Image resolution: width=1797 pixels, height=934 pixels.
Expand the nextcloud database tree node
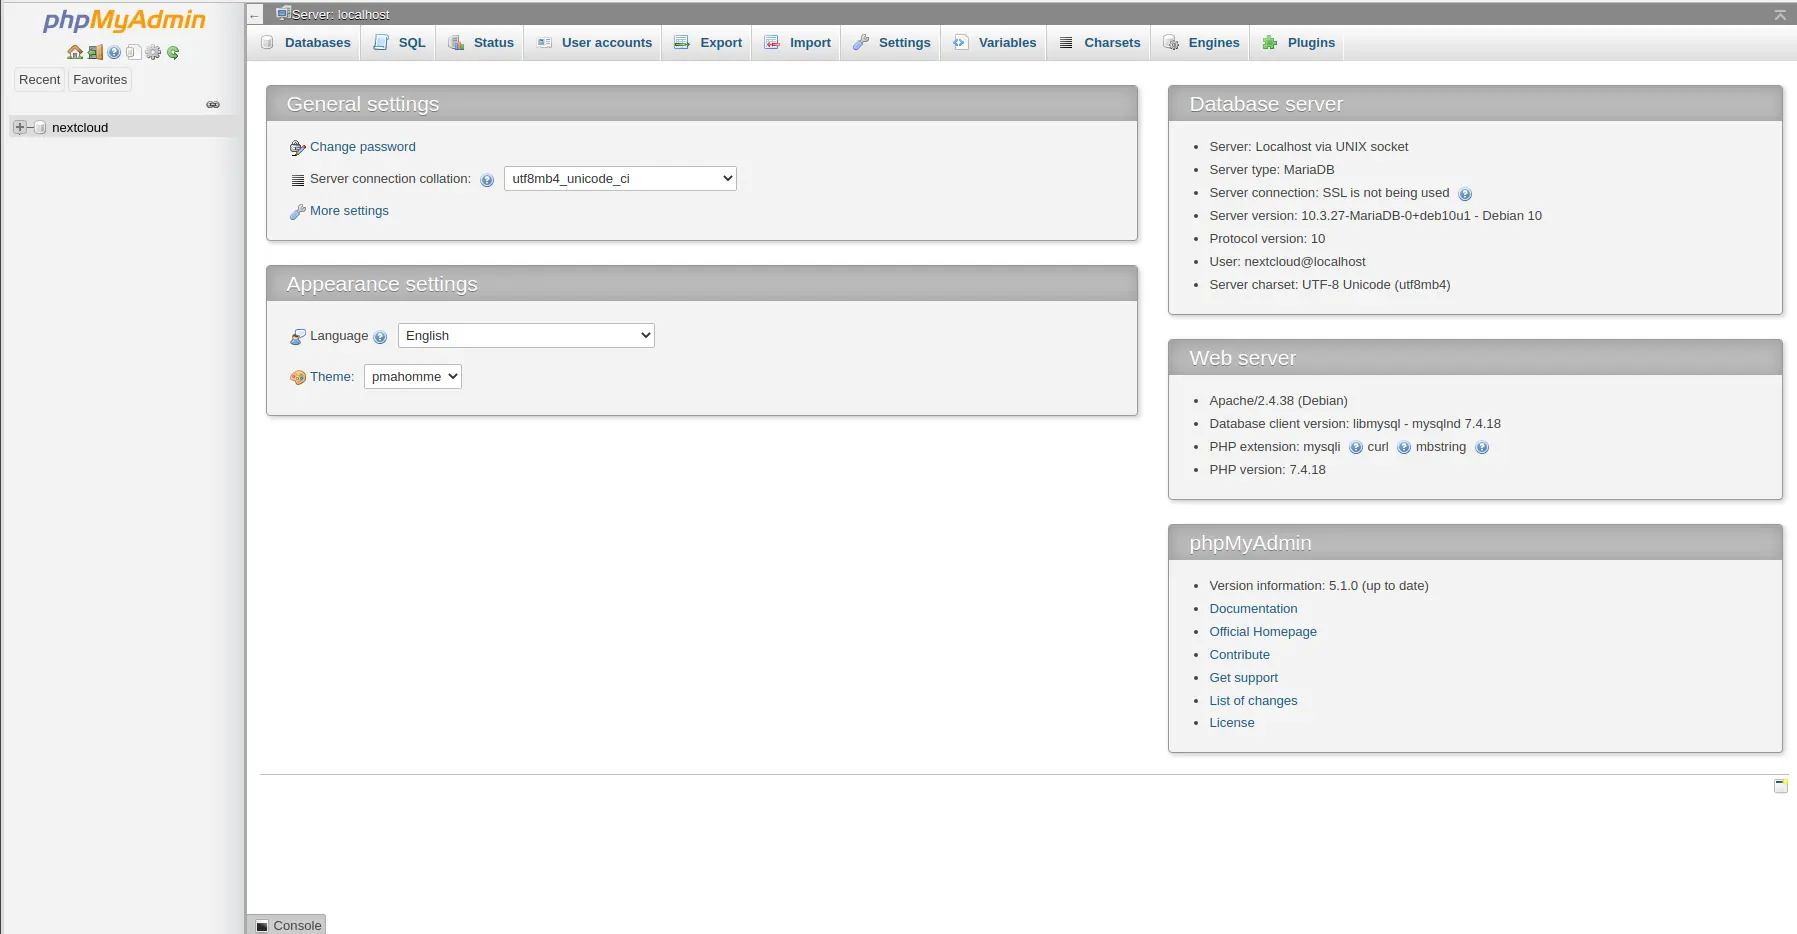[x=19, y=127]
